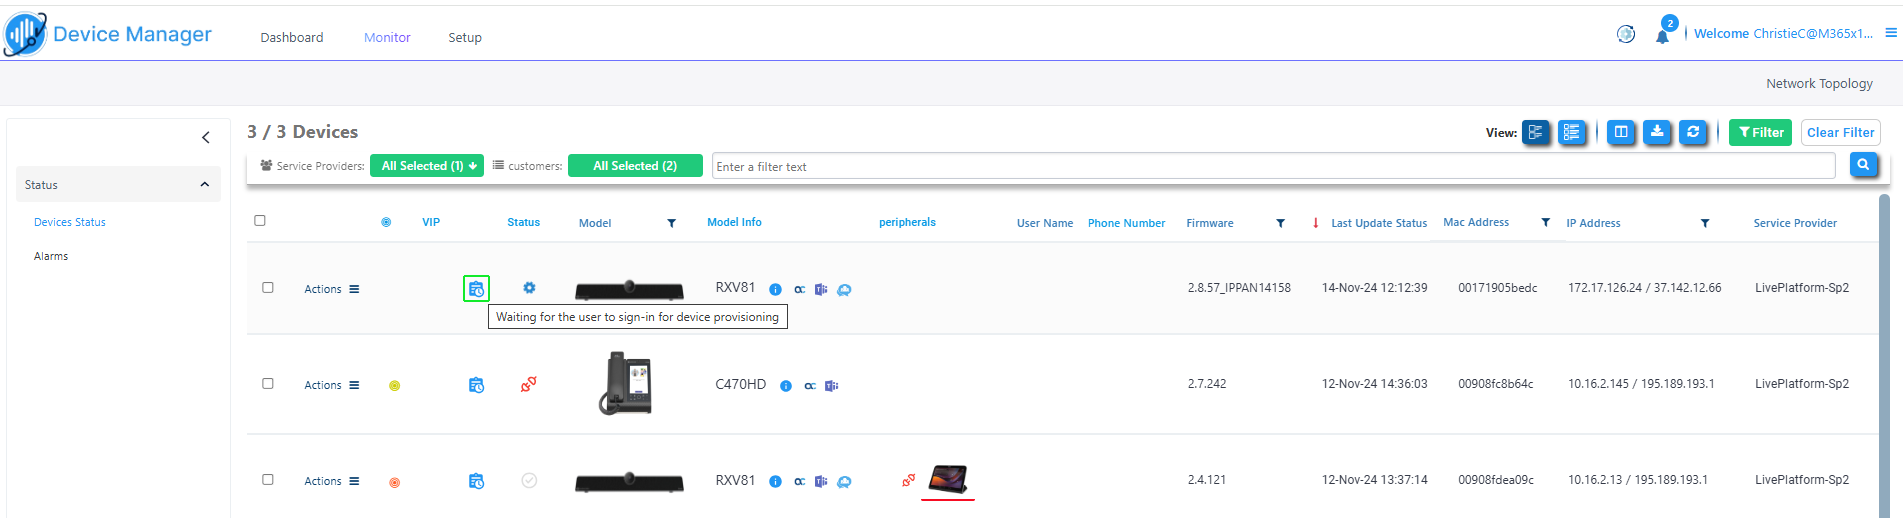Click the headset cloud icon on the first RXV81 row
Viewport: 1903px width, 518px height.
point(844,289)
